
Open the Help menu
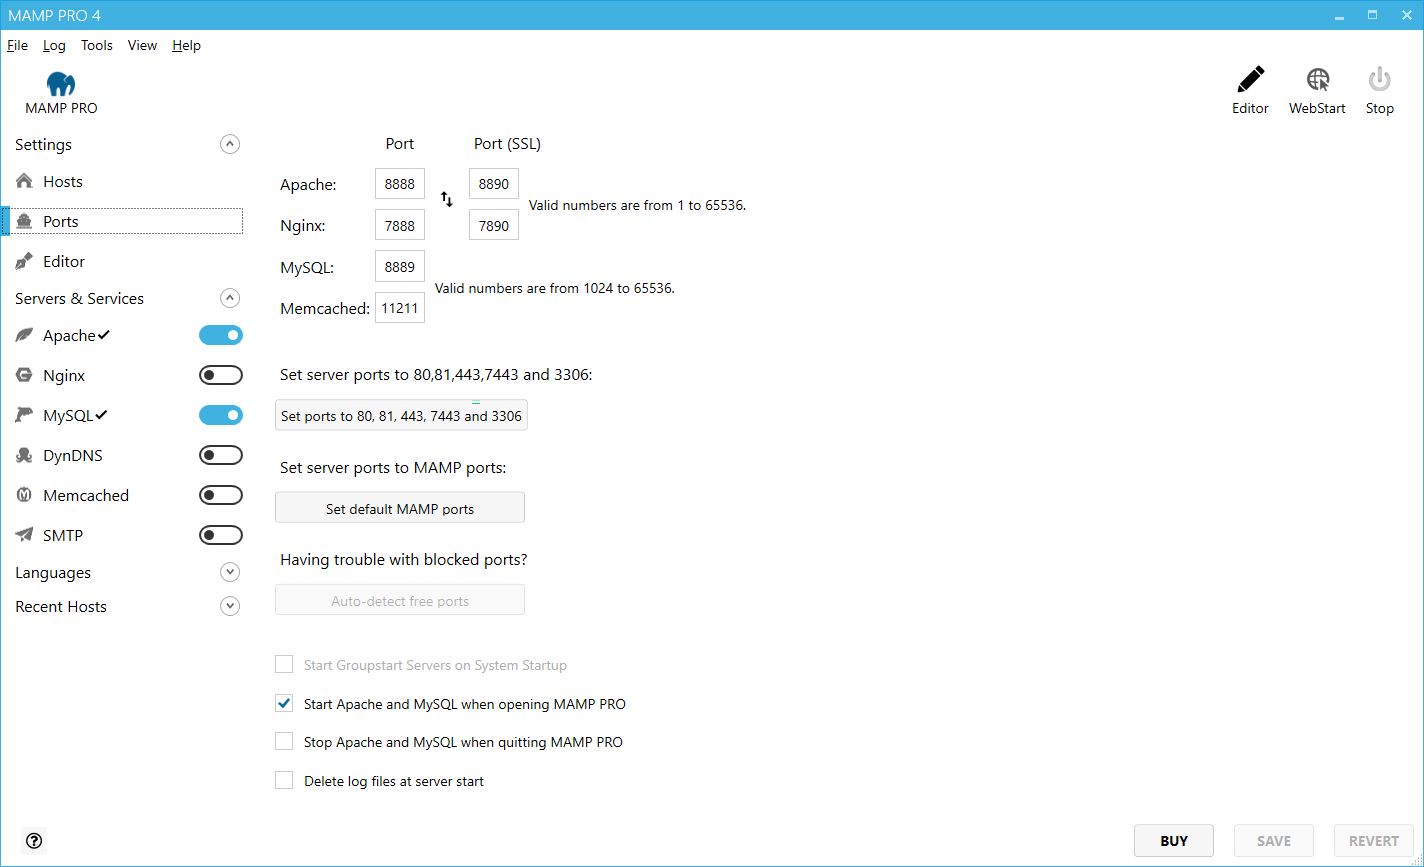186,45
